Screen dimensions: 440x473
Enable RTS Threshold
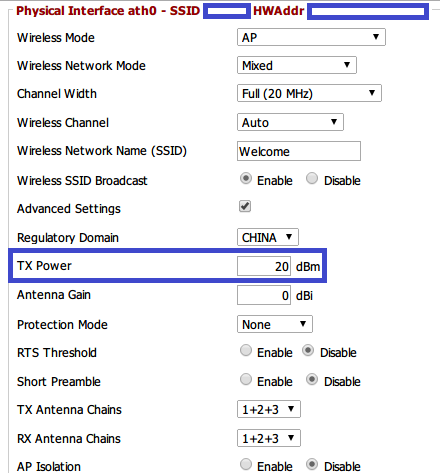pyautogui.click(x=246, y=351)
